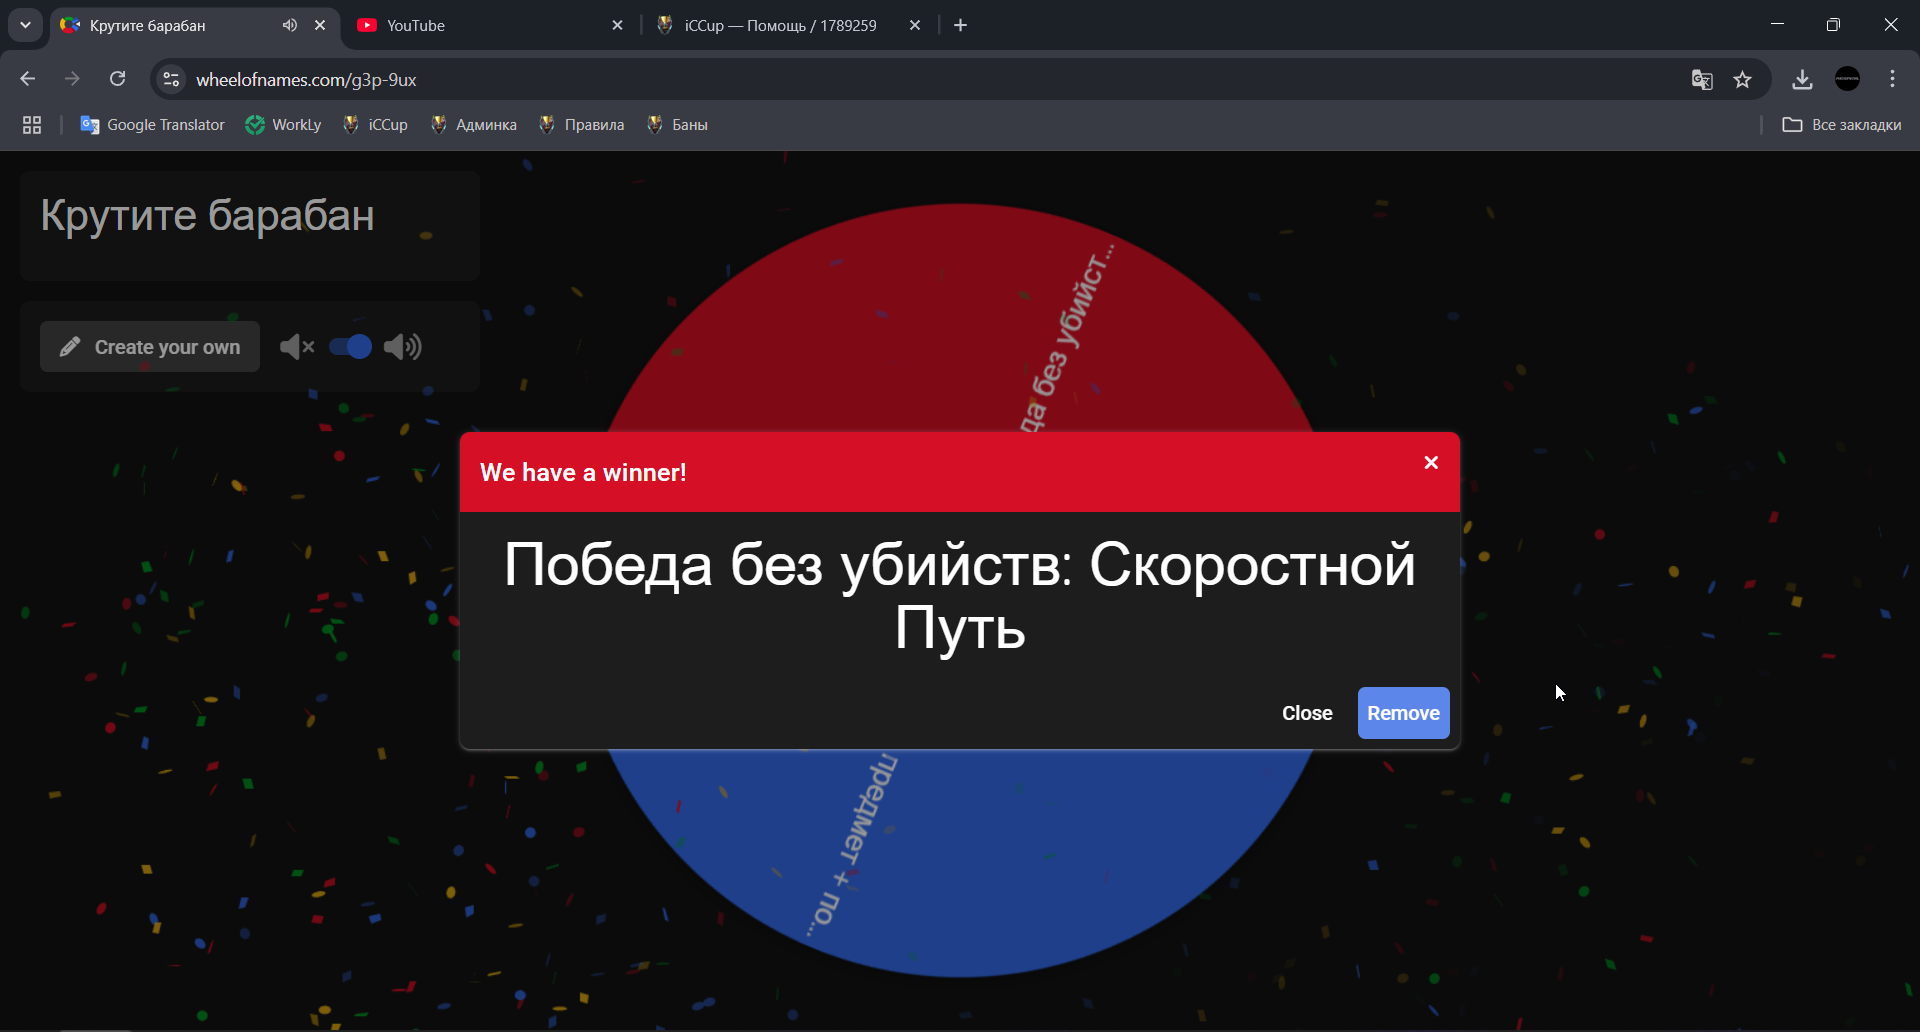Open a new browser tab
1920x1032 pixels.
pos(961,25)
